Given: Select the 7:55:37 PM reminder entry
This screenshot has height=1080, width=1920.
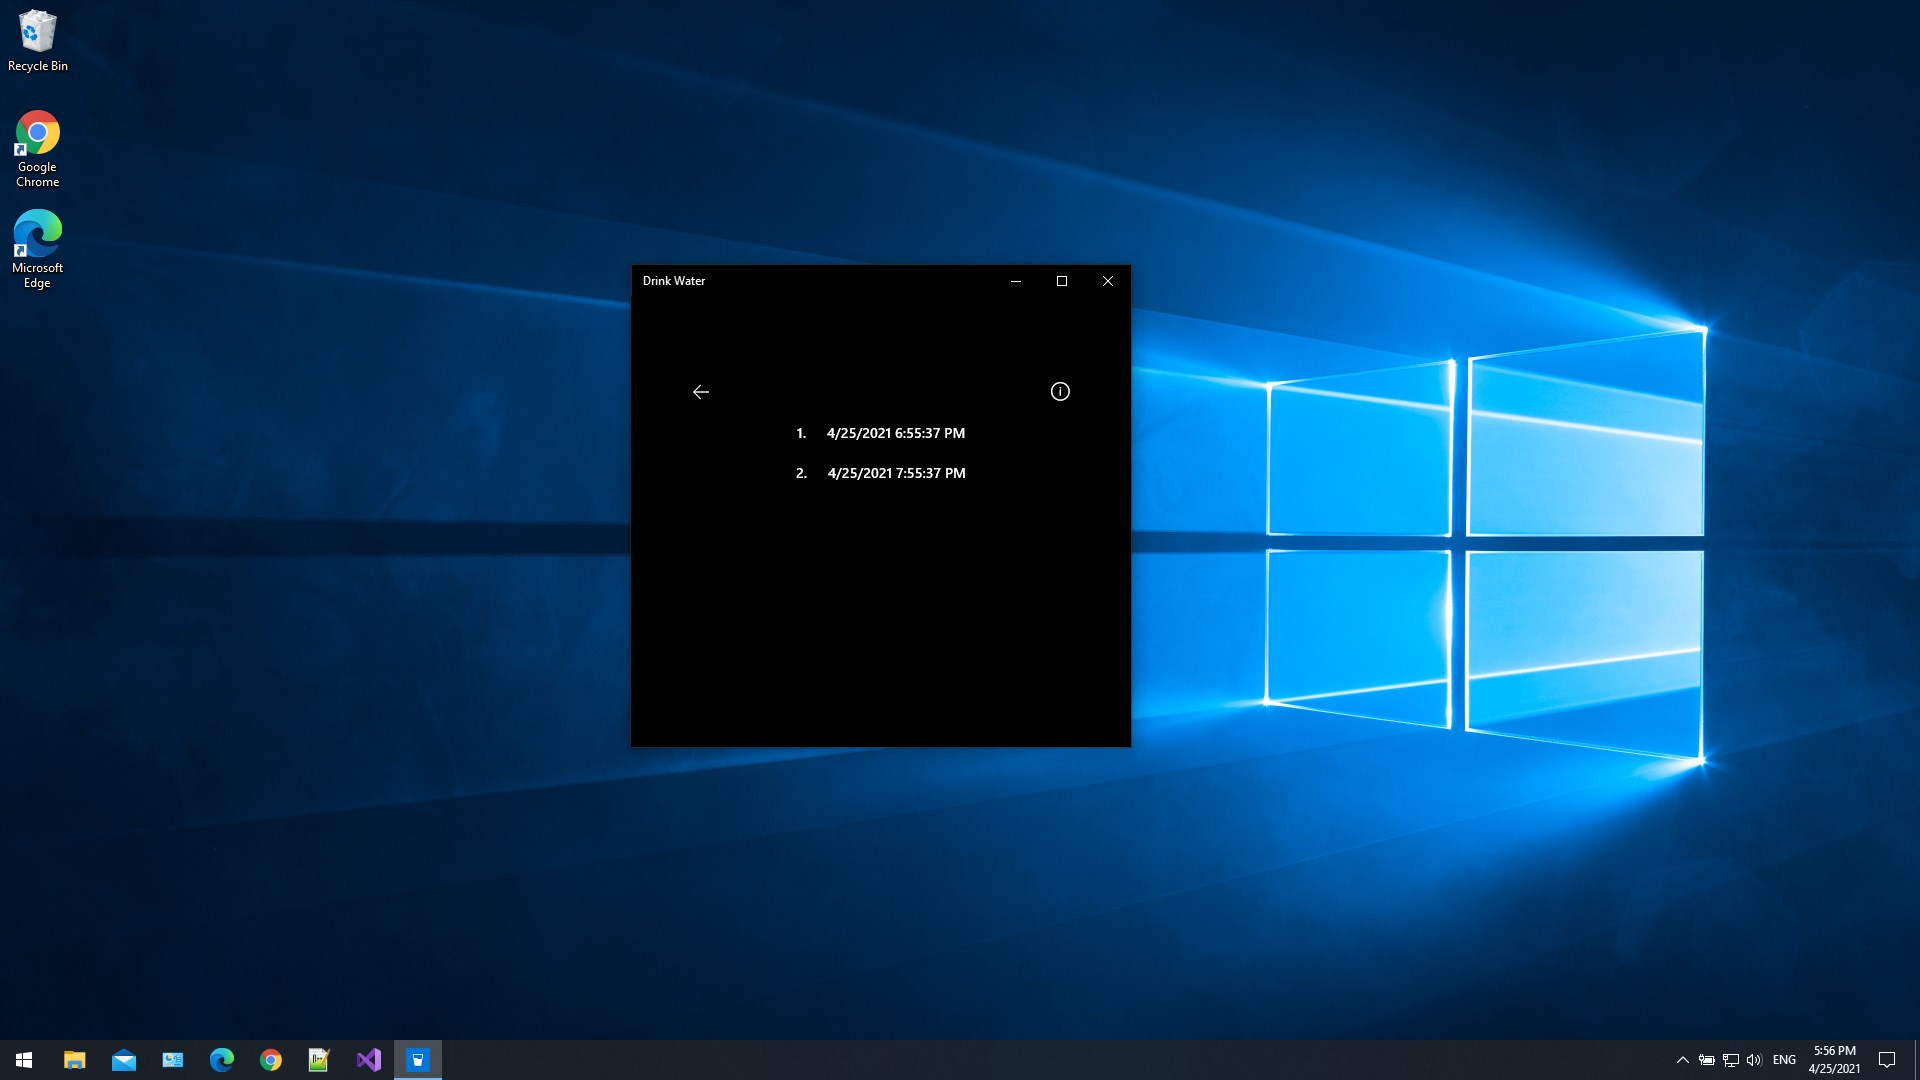Looking at the screenshot, I should [896, 473].
